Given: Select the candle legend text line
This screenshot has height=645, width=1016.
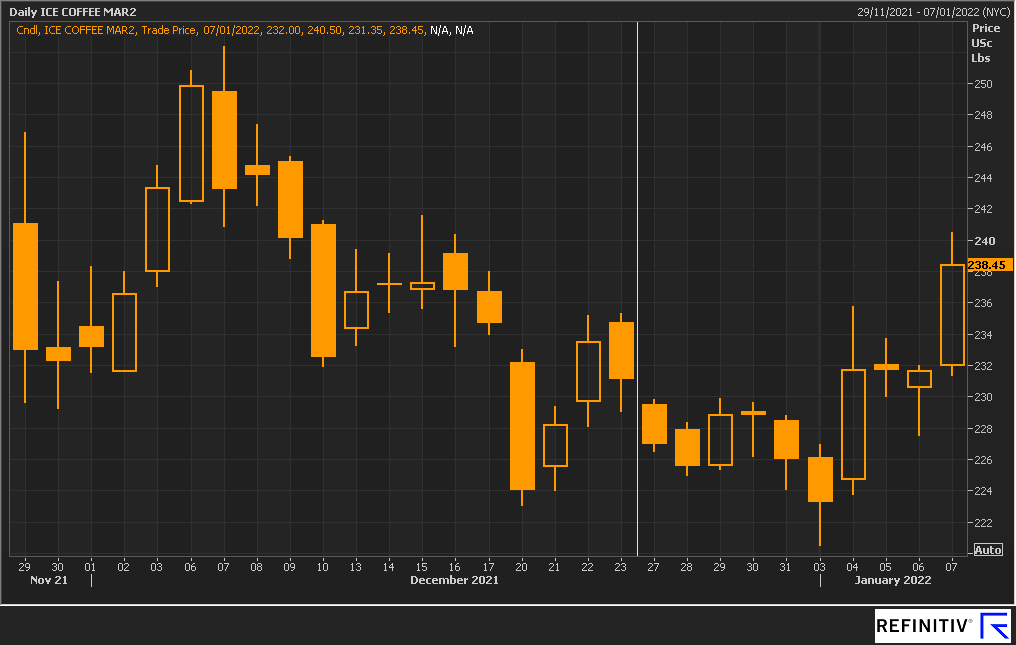Looking at the screenshot, I should coord(245,30).
